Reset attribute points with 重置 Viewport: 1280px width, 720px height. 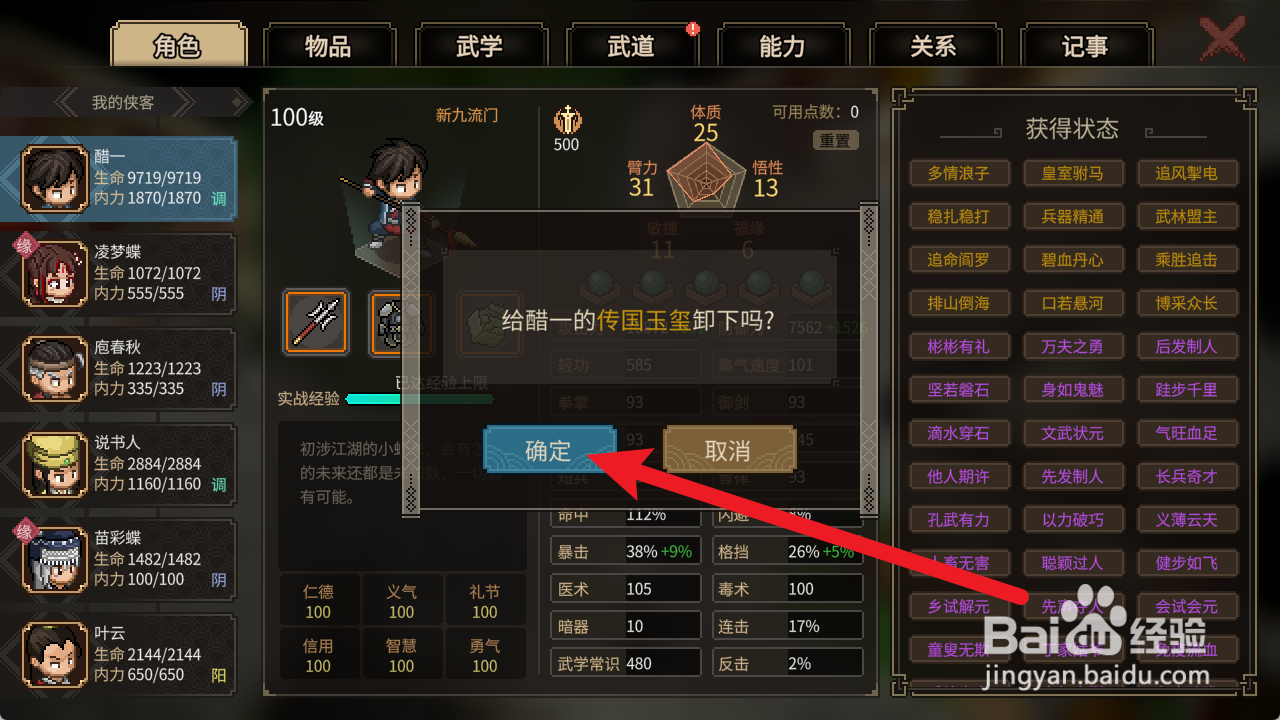tap(836, 141)
